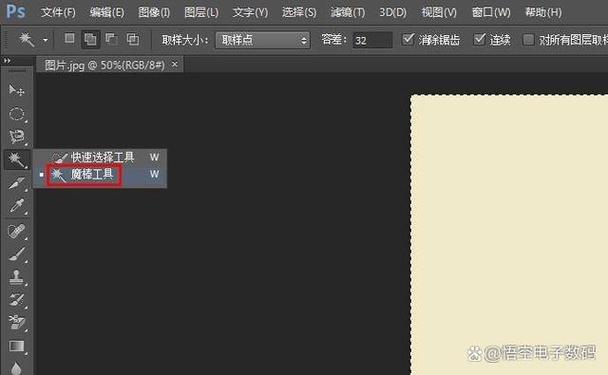Enable the 对所有图层取样 checkbox
This screenshot has height=375, width=608.
click(x=528, y=40)
